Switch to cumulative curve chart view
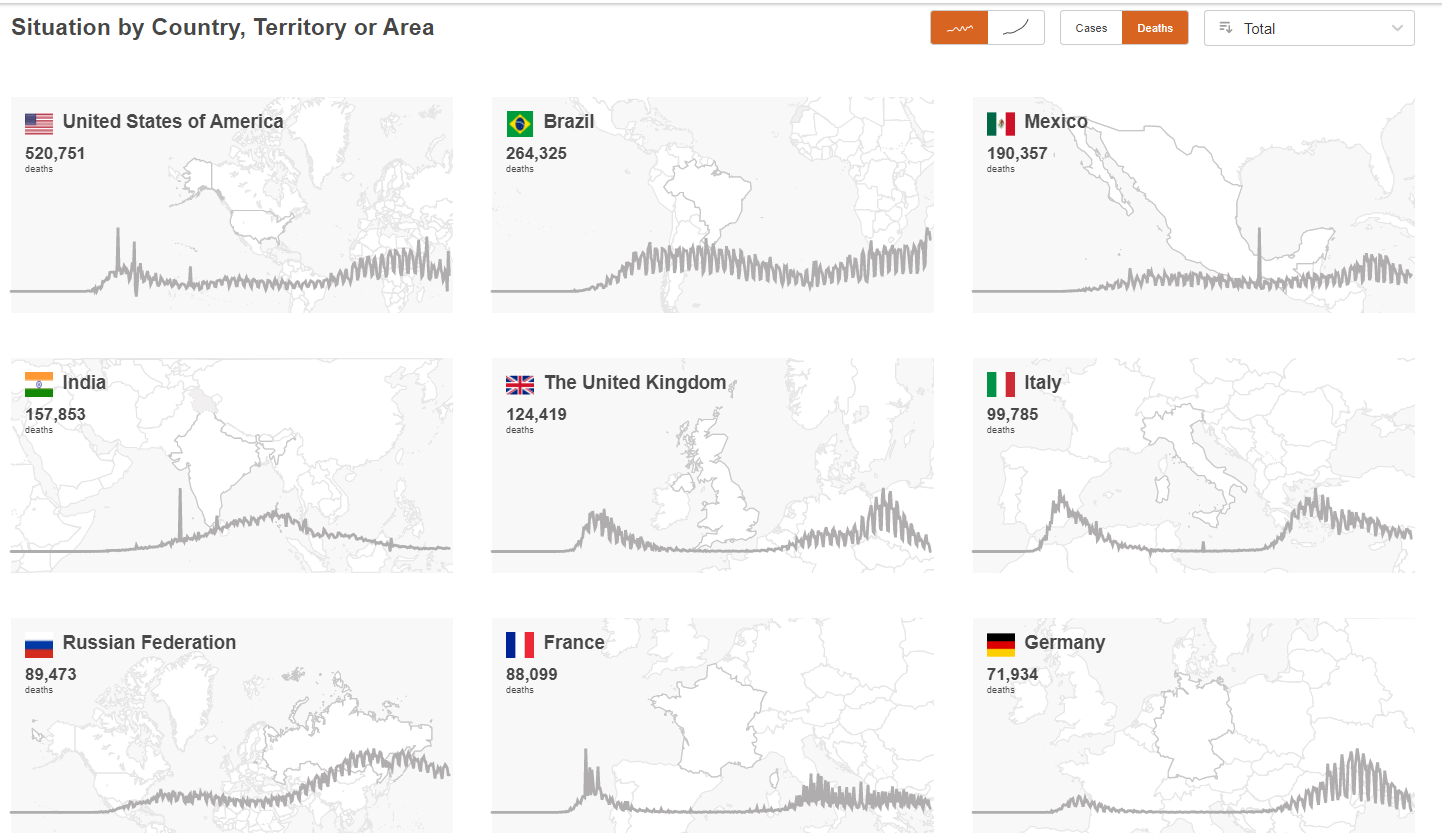The height and width of the screenshot is (833, 1442). tap(1016, 28)
